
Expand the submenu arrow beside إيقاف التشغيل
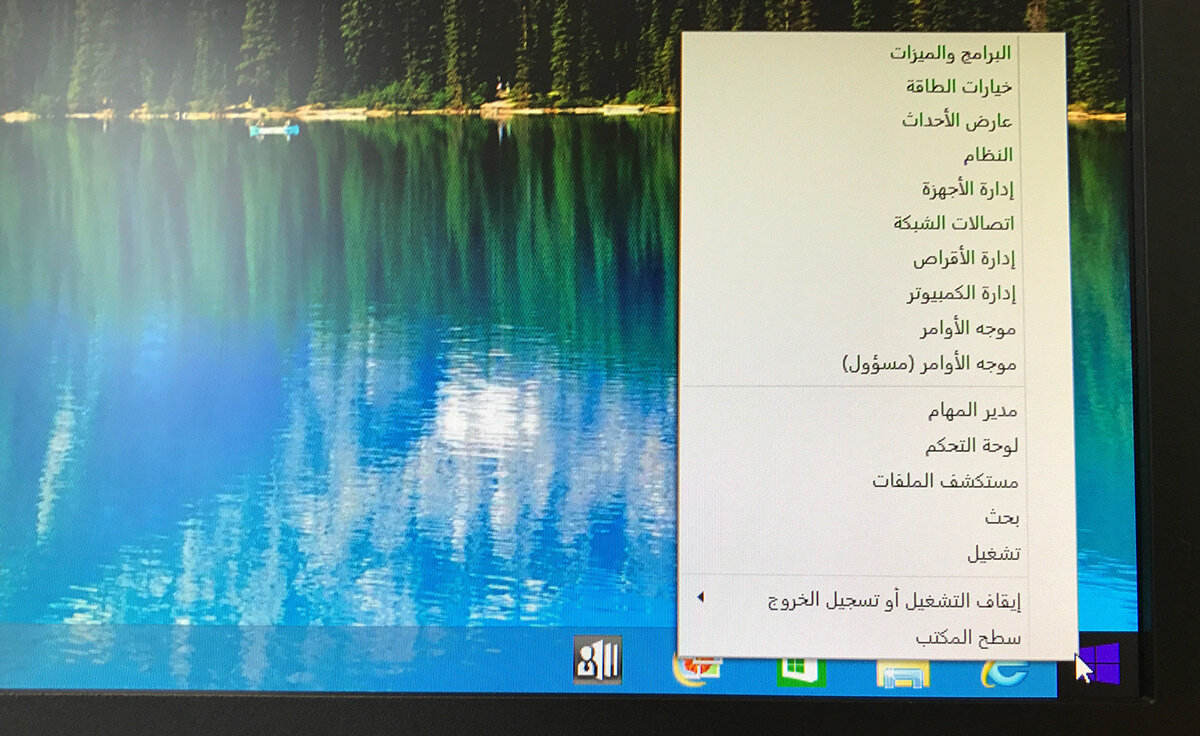point(700,597)
